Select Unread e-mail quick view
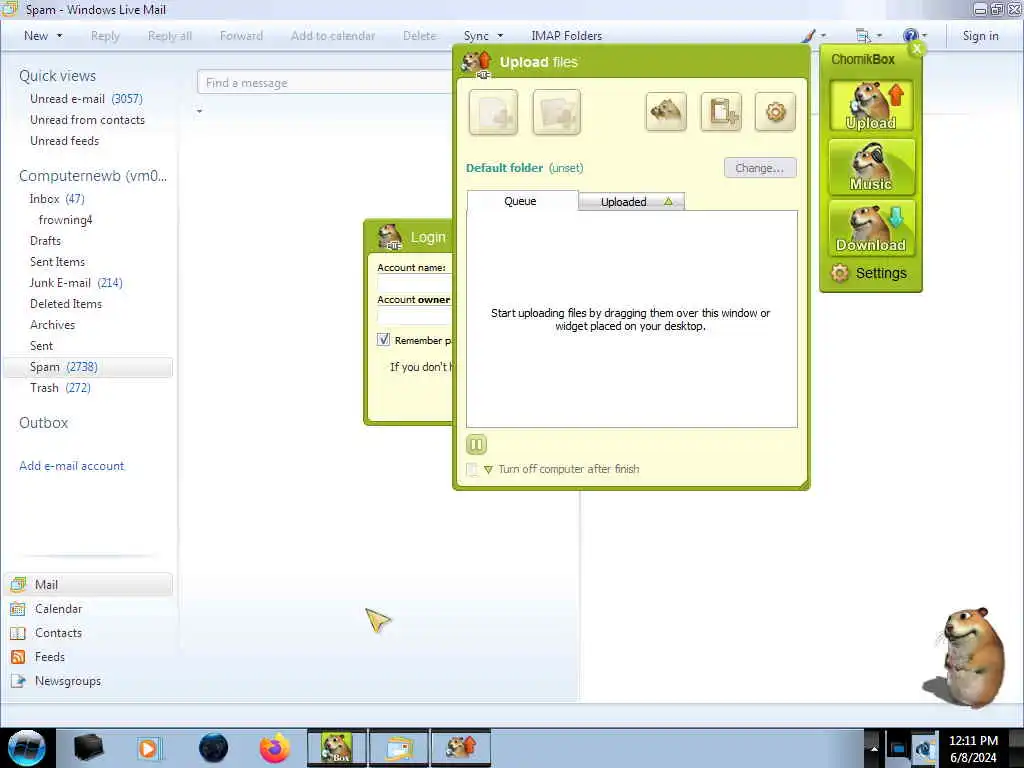 coord(86,99)
